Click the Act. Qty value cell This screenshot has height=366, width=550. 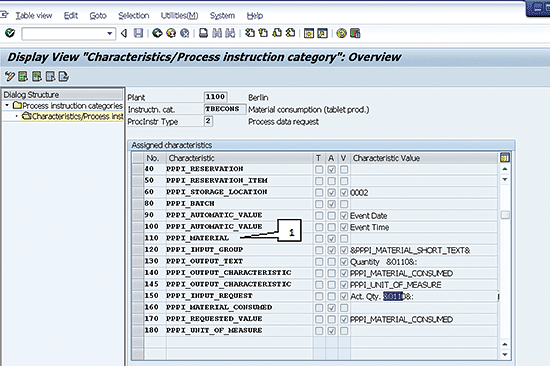coord(424,296)
